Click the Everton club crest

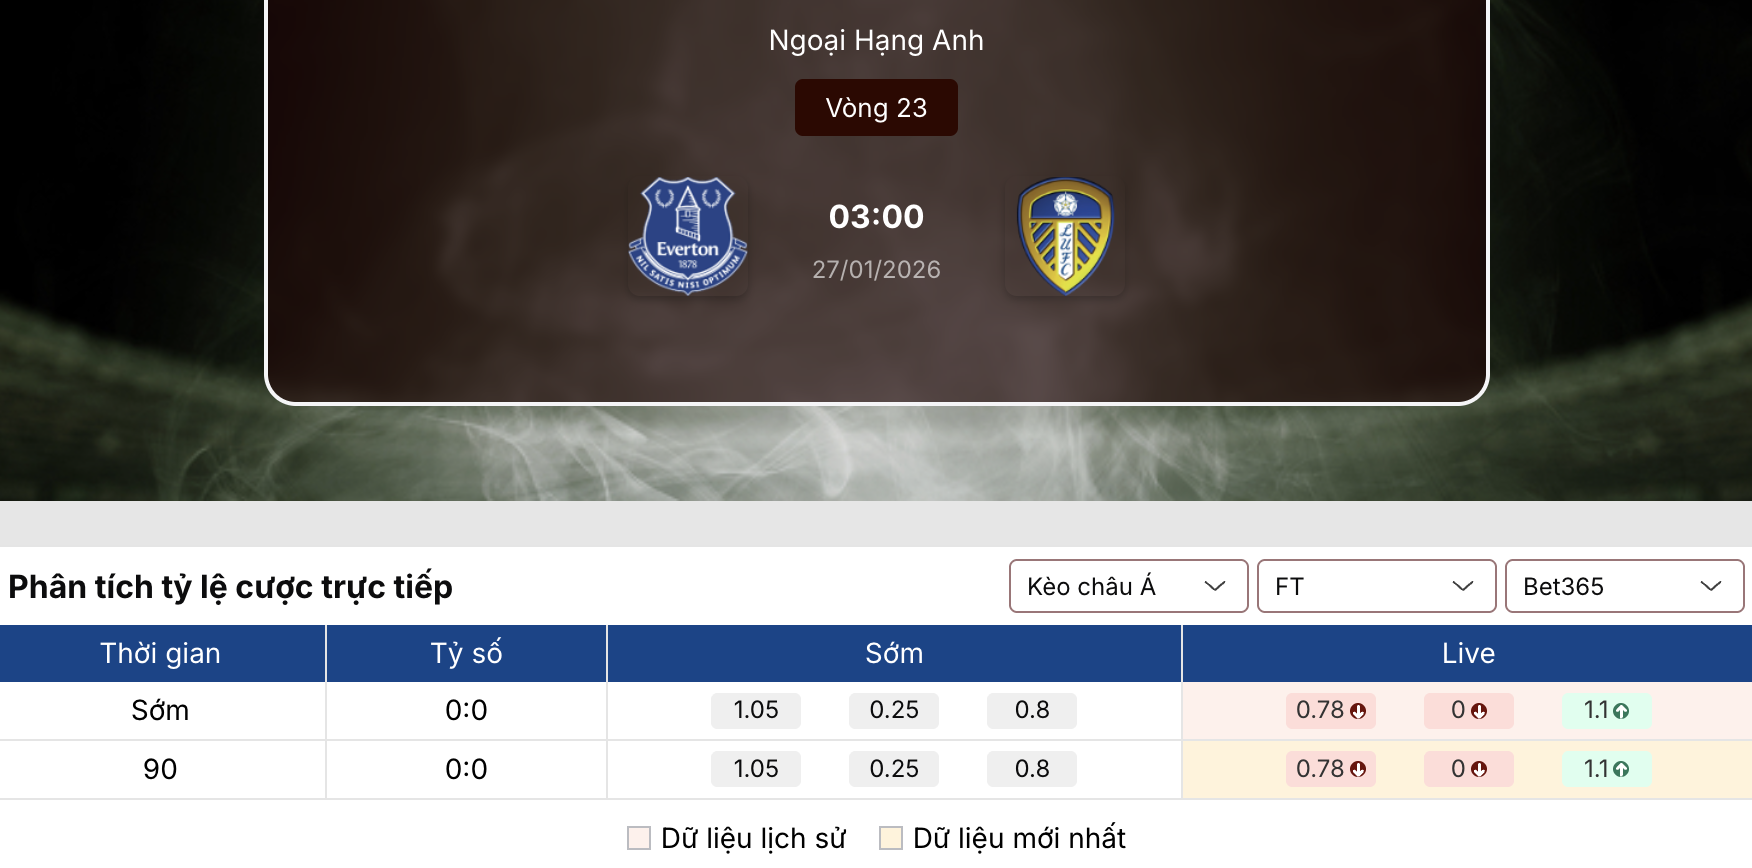click(x=688, y=236)
